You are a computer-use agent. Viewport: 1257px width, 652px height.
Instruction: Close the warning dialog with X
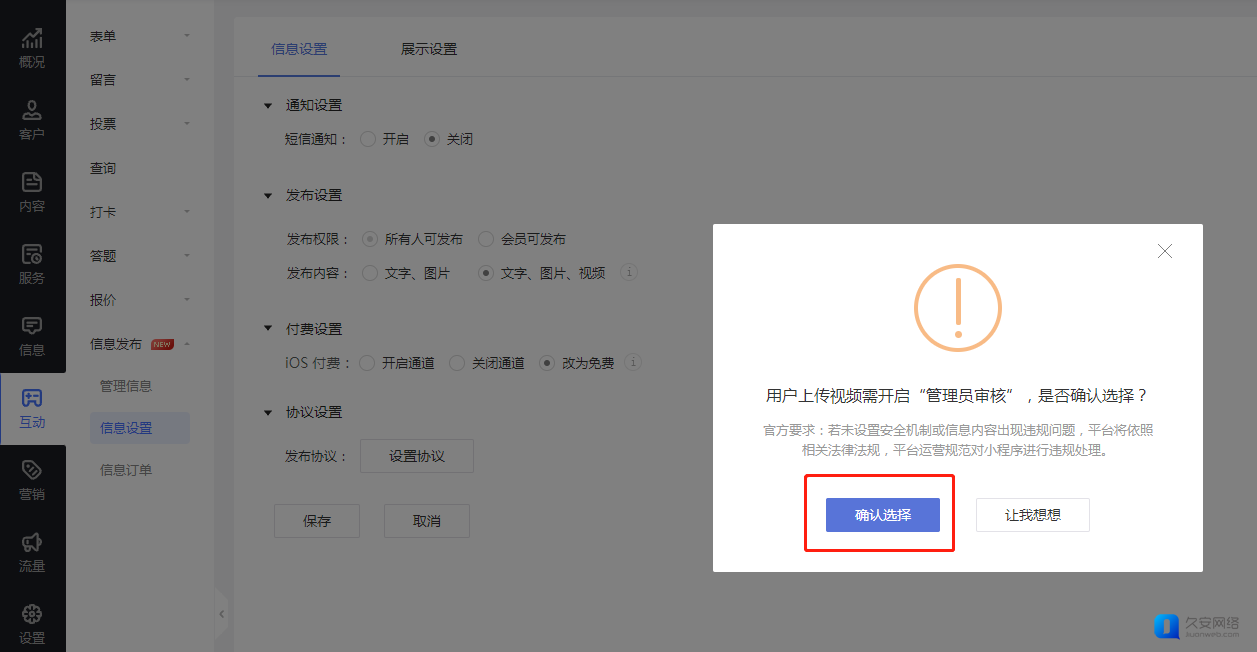click(1164, 251)
